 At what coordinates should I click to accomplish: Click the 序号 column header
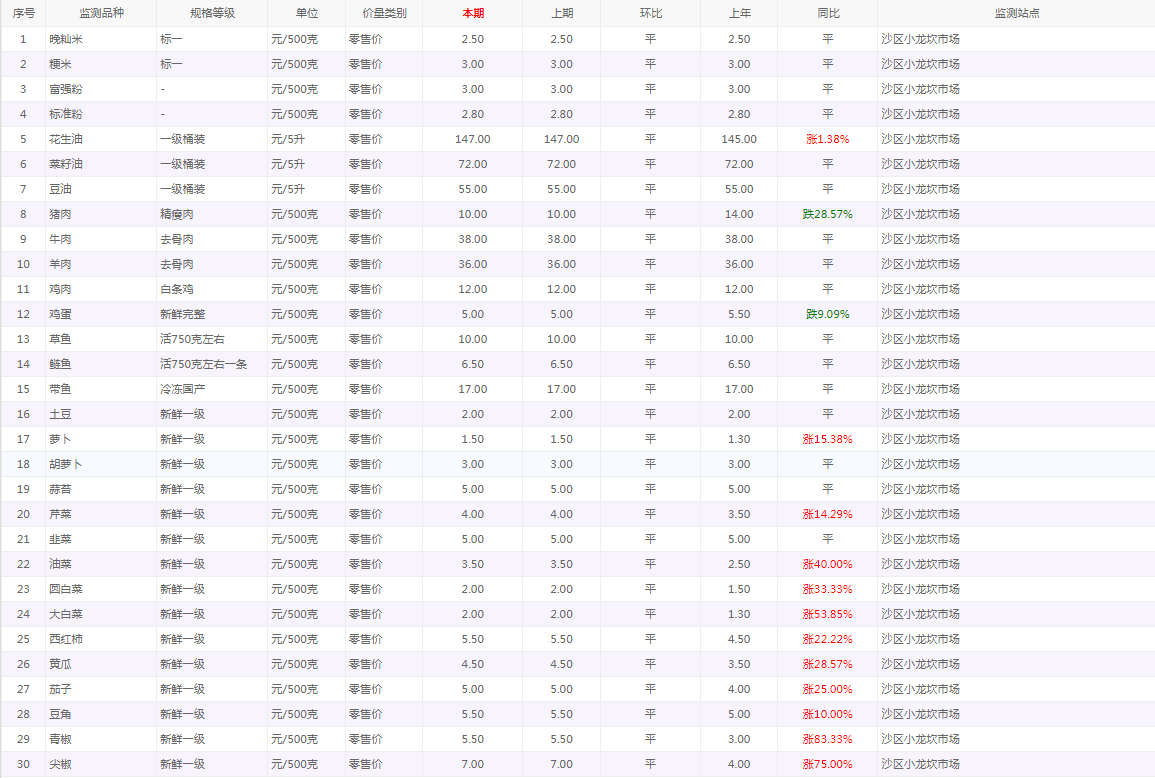point(23,13)
